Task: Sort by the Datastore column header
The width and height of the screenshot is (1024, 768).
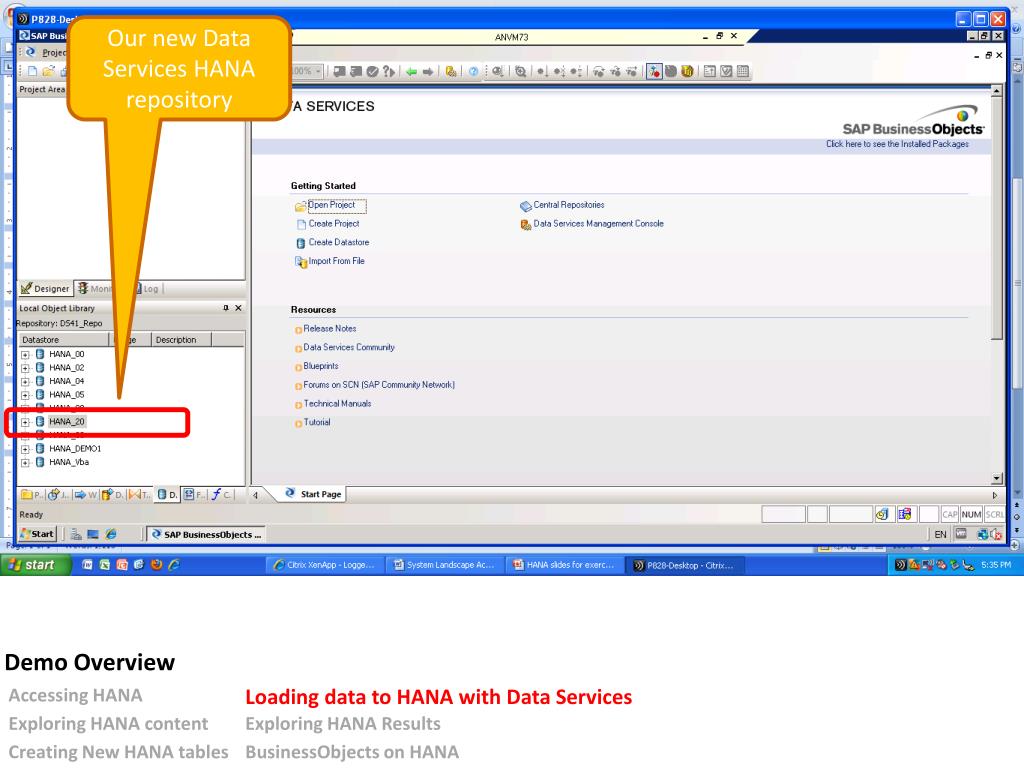Action: tap(63, 340)
